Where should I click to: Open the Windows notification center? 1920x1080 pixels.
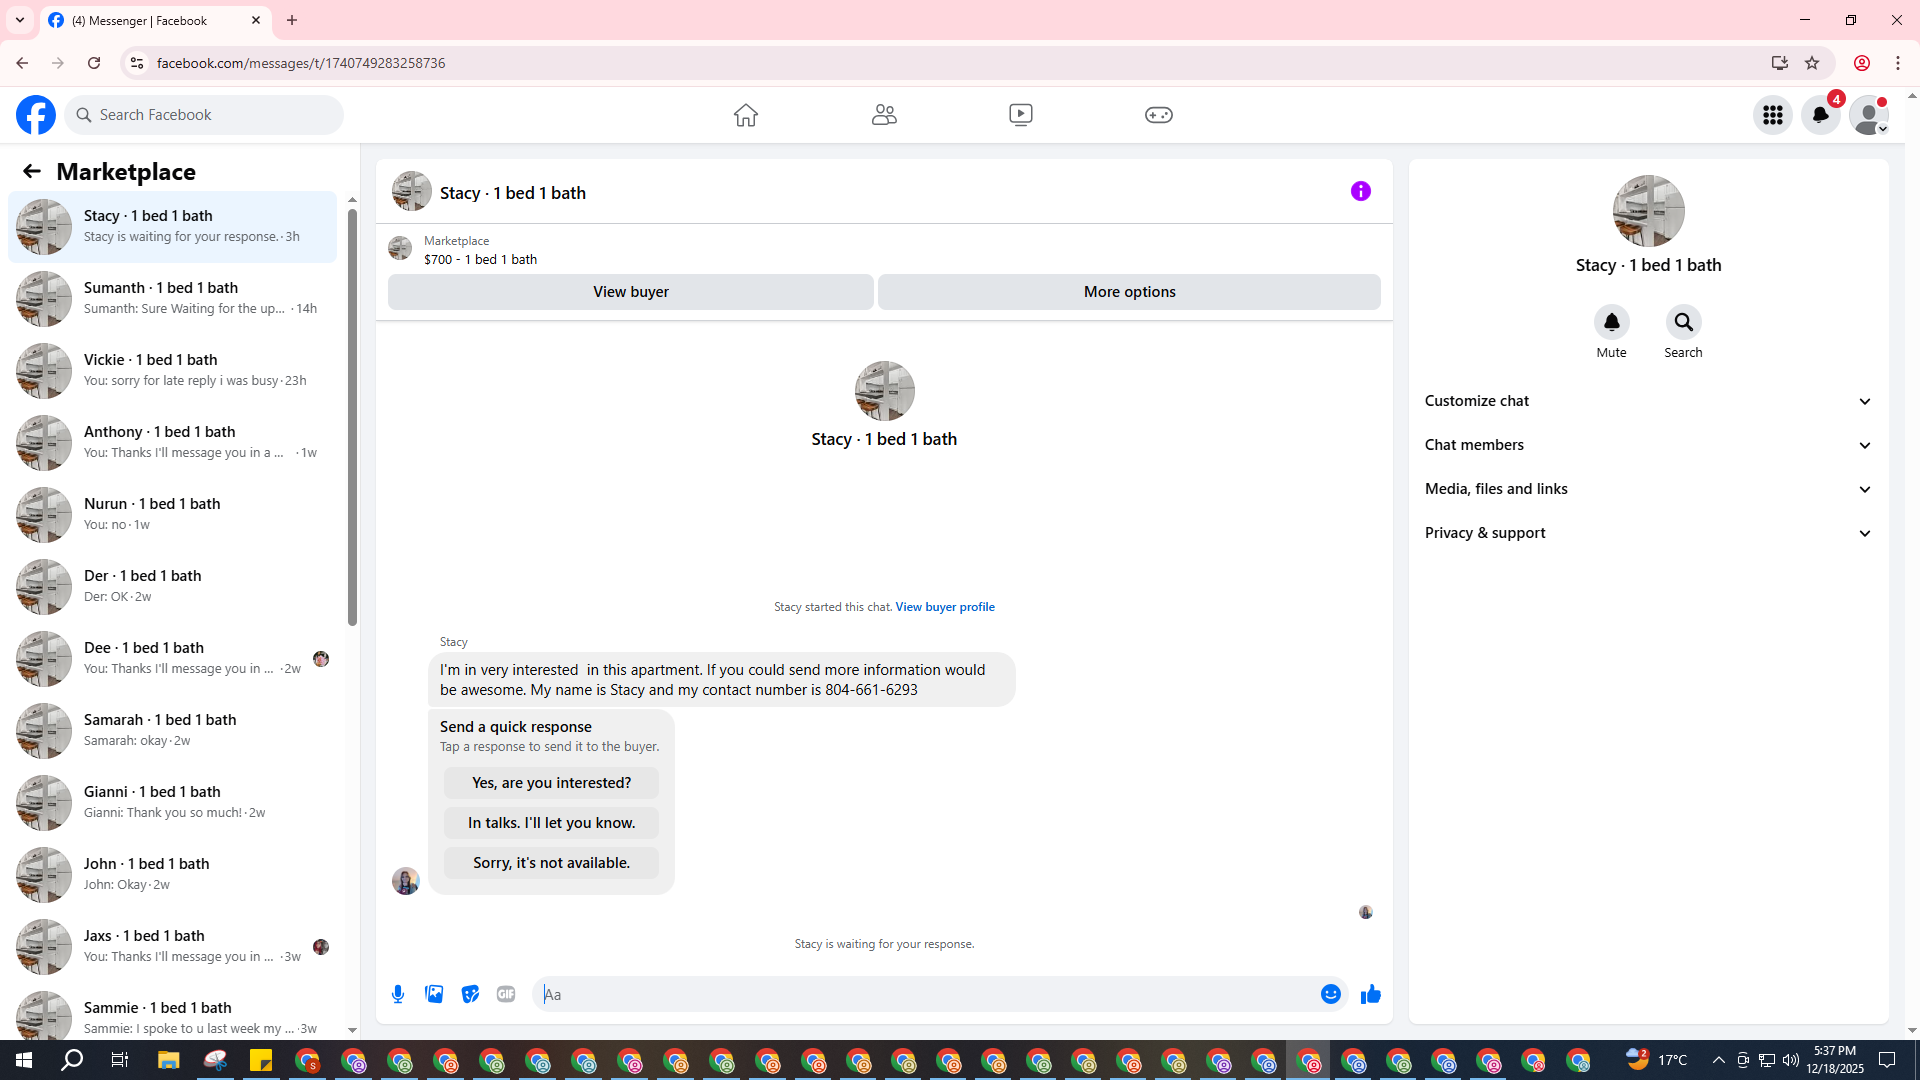click(x=1887, y=1060)
